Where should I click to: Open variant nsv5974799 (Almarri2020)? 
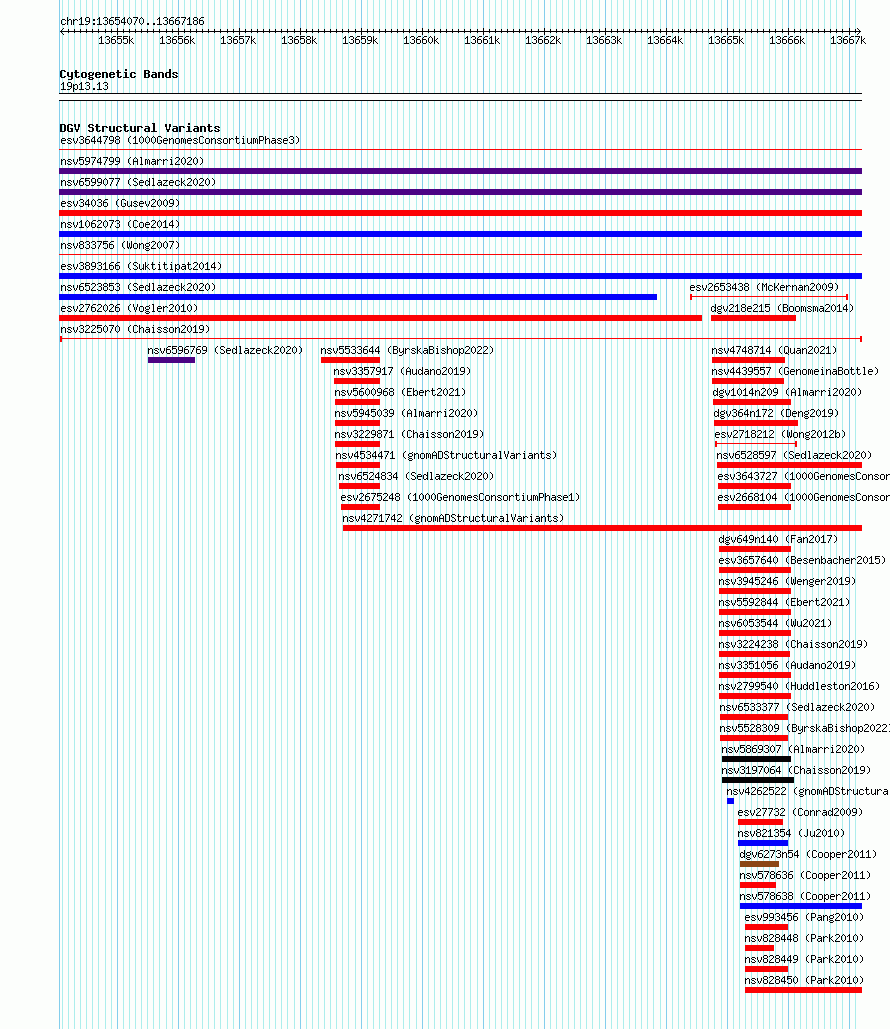click(132, 161)
